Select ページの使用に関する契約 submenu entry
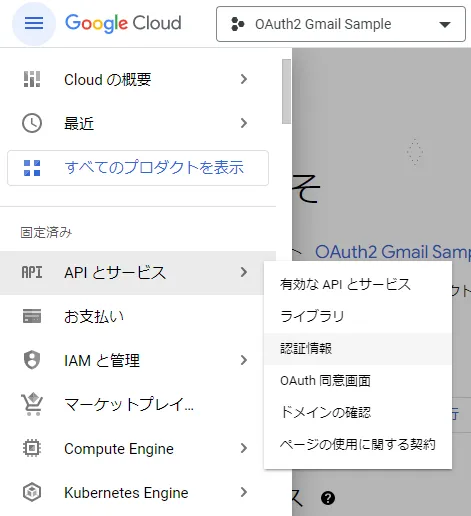The width and height of the screenshot is (471, 516). (x=358, y=444)
